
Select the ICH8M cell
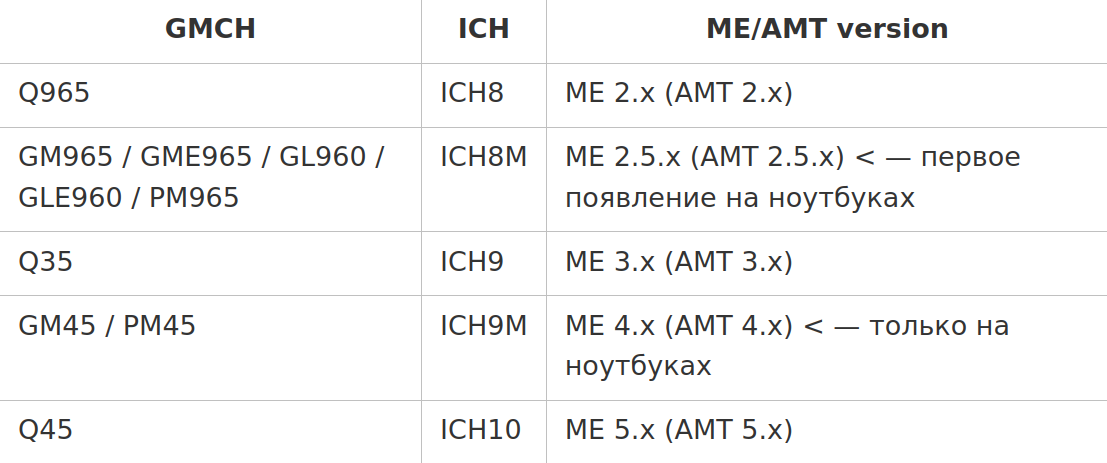click(x=484, y=177)
